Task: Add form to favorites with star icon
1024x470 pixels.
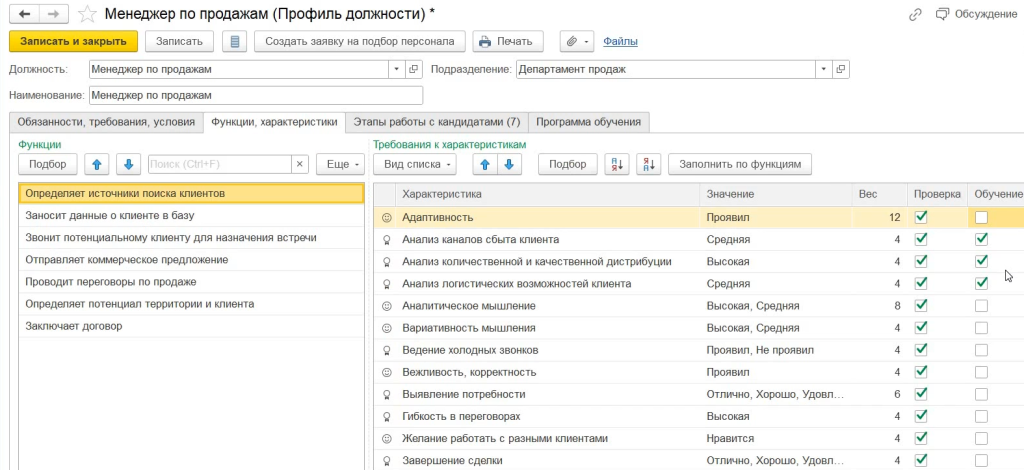Action: coord(88,14)
